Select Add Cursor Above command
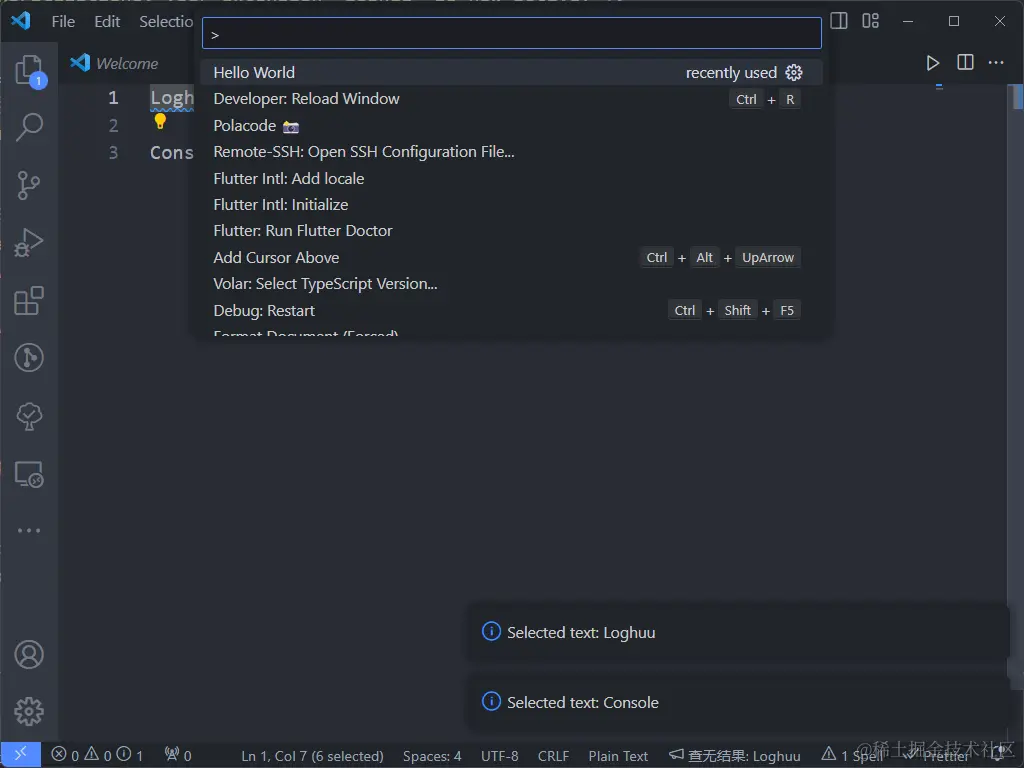The image size is (1024, 768). [x=511, y=257]
